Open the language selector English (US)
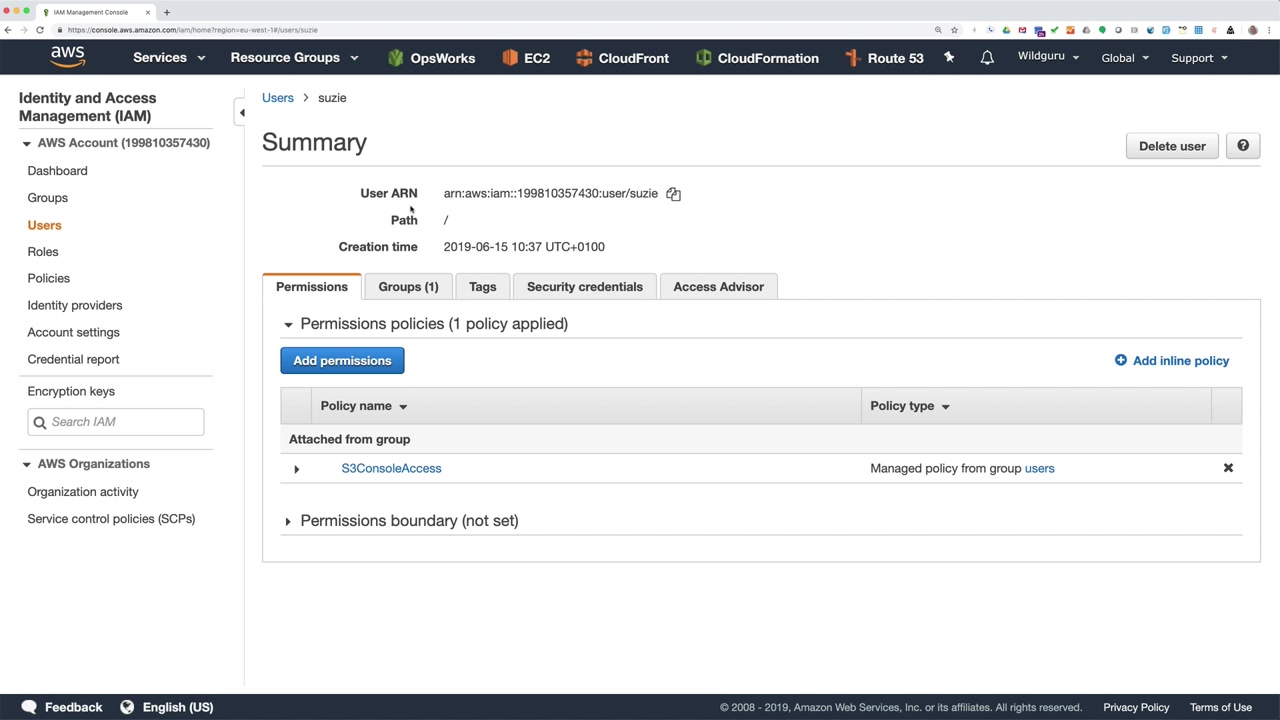Screen dimensions: 1280x720 [x=166, y=707]
